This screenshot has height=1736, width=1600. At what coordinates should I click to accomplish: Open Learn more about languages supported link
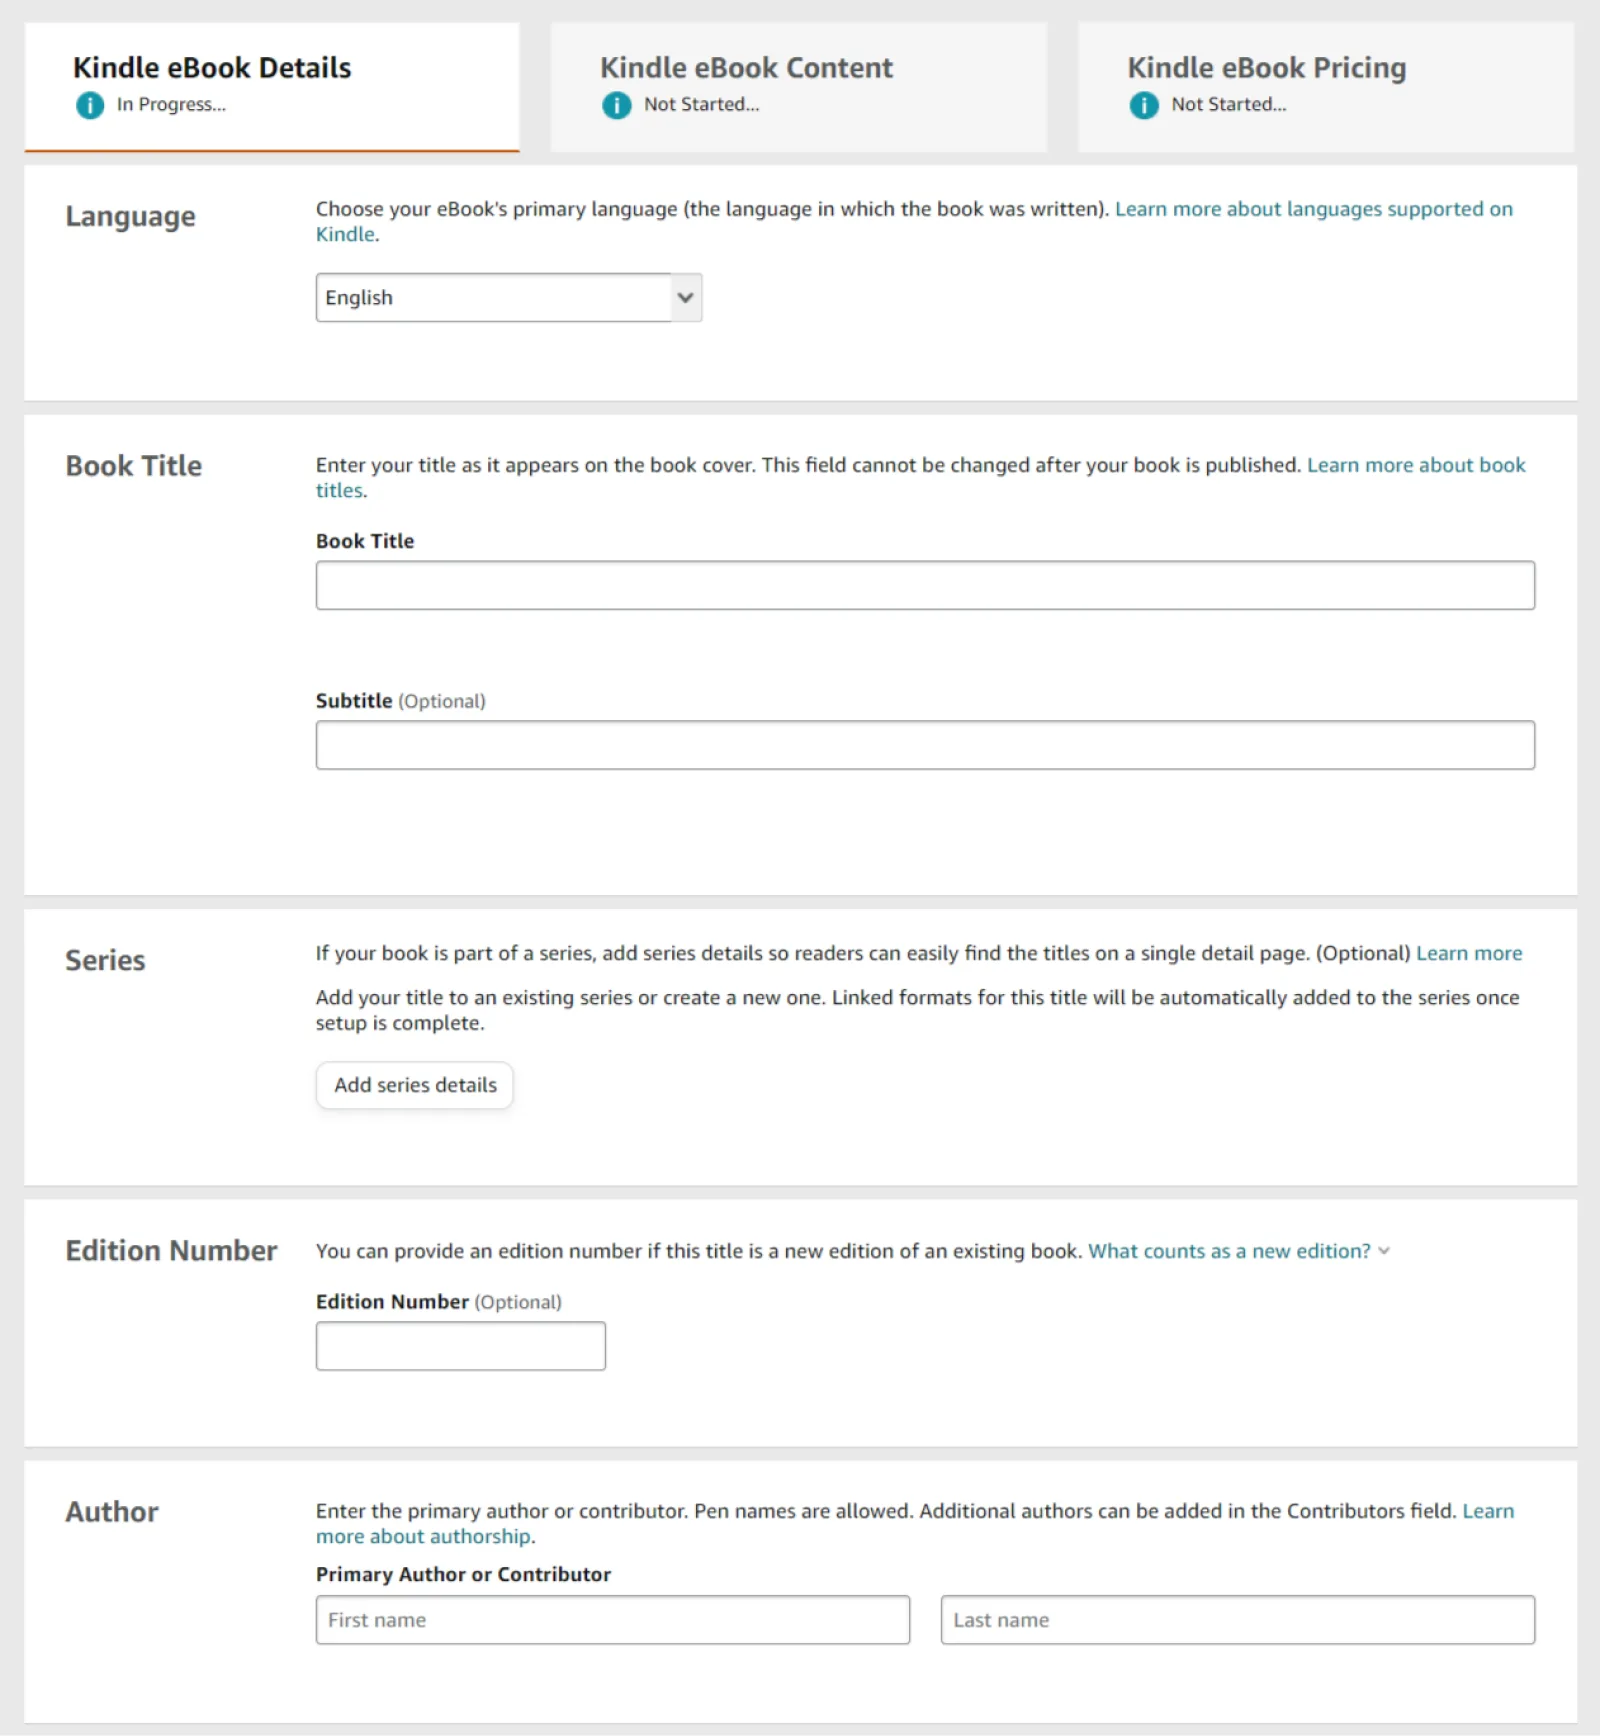pos(1312,209)
